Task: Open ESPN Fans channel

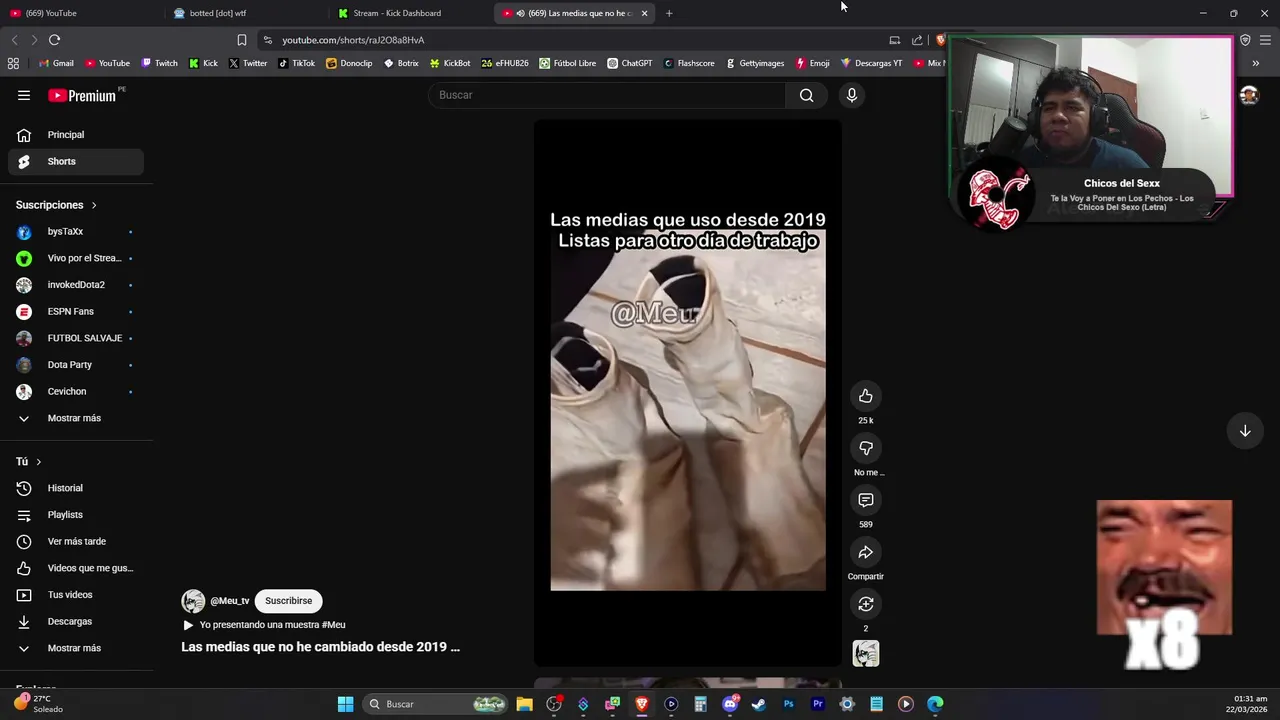Action: click(76, 311)
